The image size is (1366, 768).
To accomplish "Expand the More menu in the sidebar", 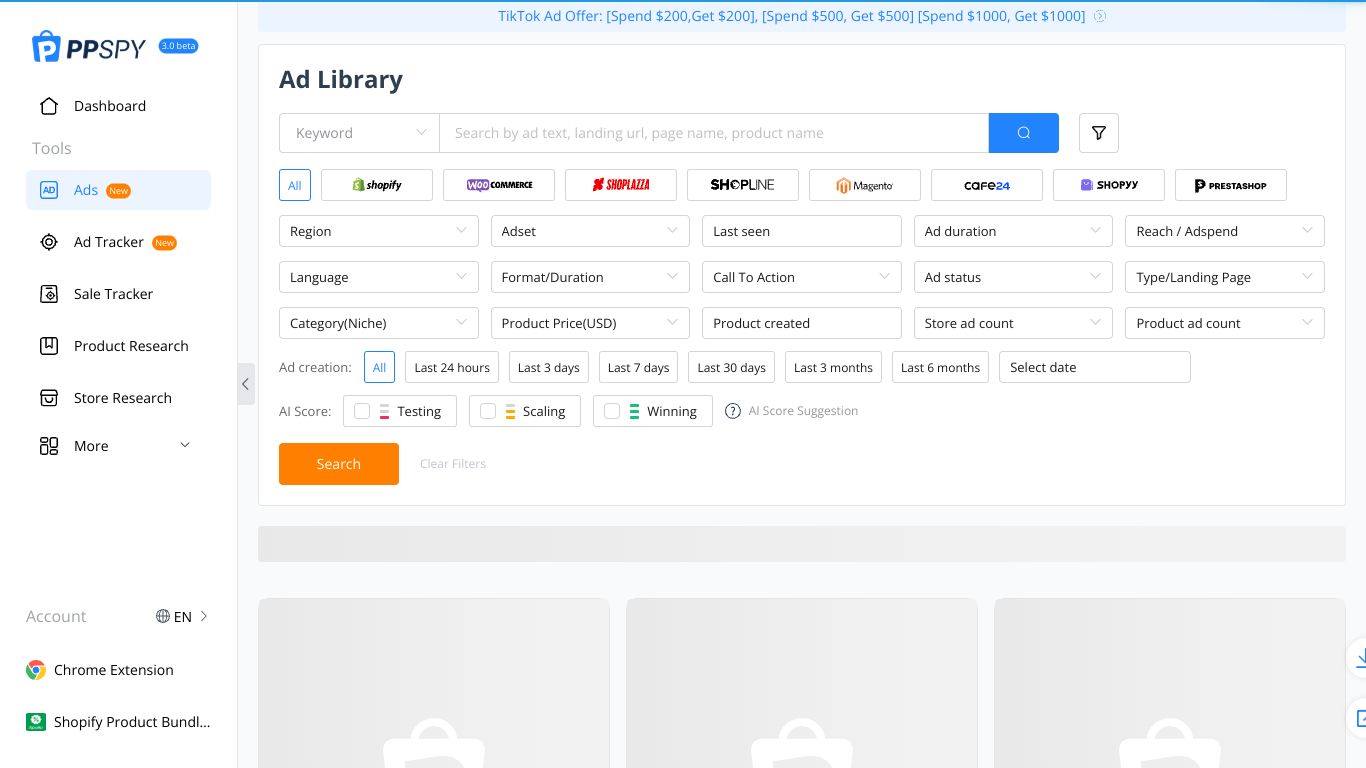I will click(x=115, y=446).
